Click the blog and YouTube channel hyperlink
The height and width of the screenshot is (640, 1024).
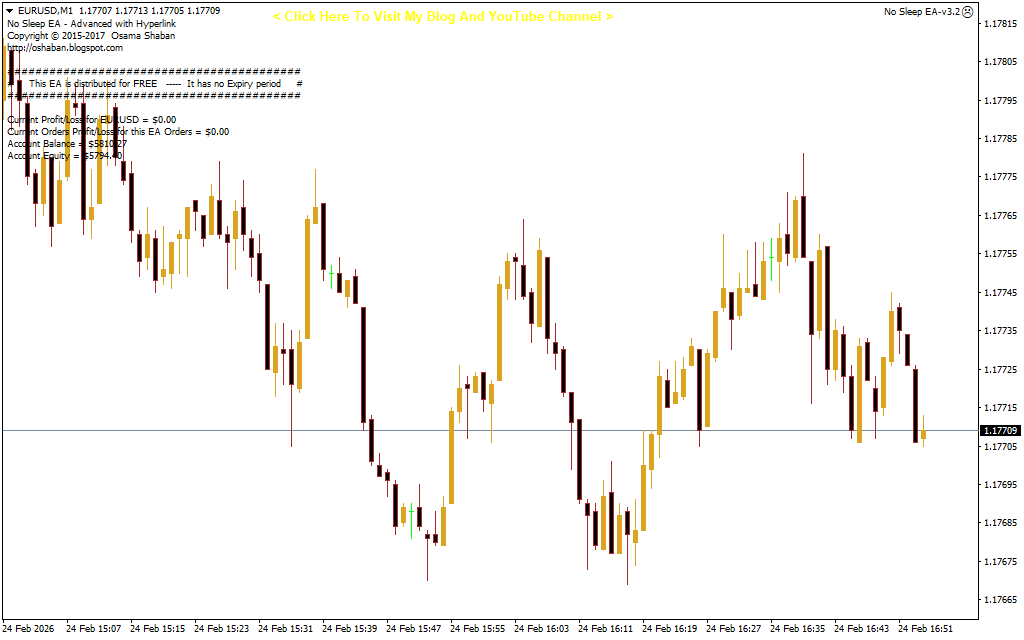click(x=442, y=17)
